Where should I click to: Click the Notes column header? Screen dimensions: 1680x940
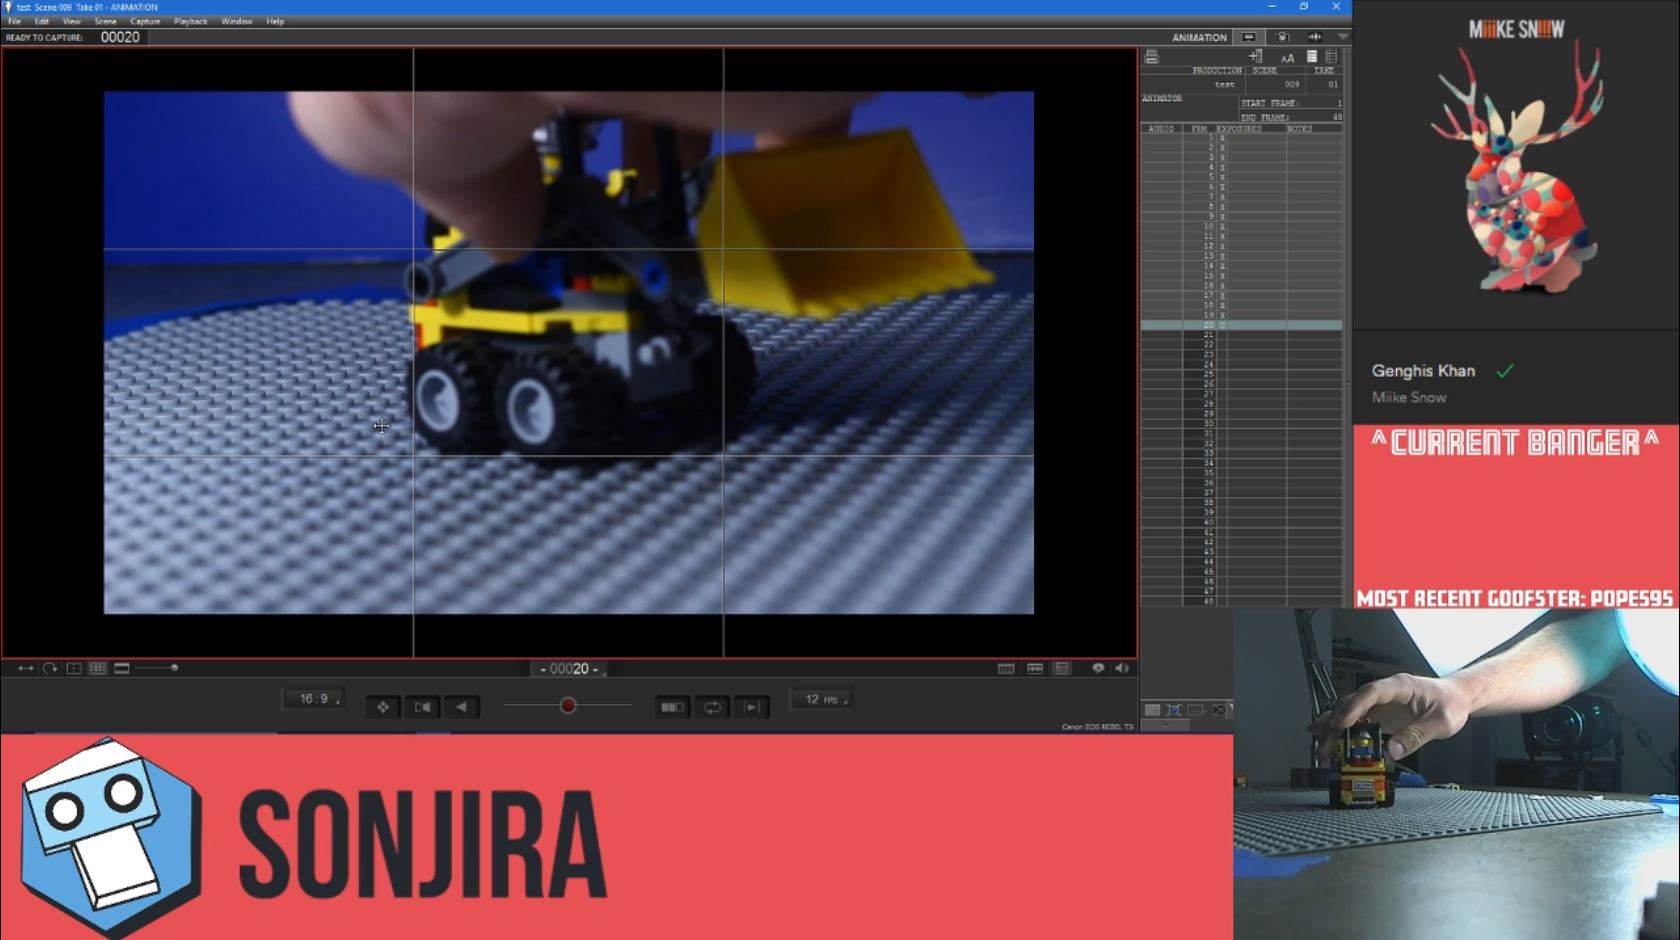point(1300,129)
